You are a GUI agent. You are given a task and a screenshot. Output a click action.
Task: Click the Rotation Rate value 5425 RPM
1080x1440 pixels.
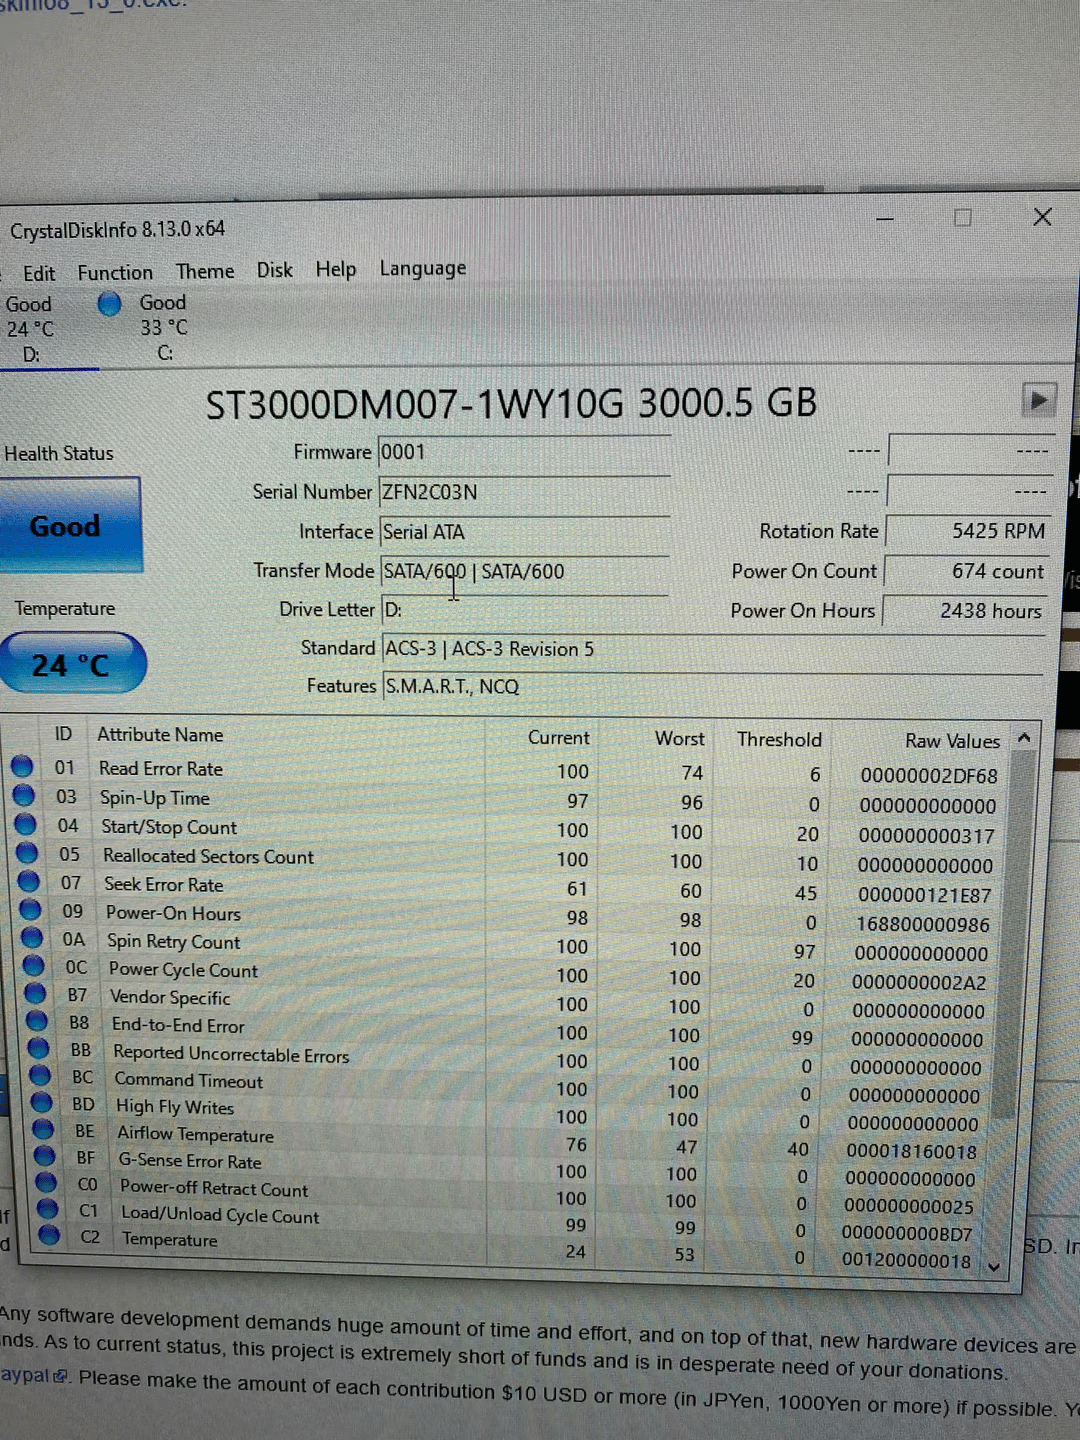(x=967, y=531)
